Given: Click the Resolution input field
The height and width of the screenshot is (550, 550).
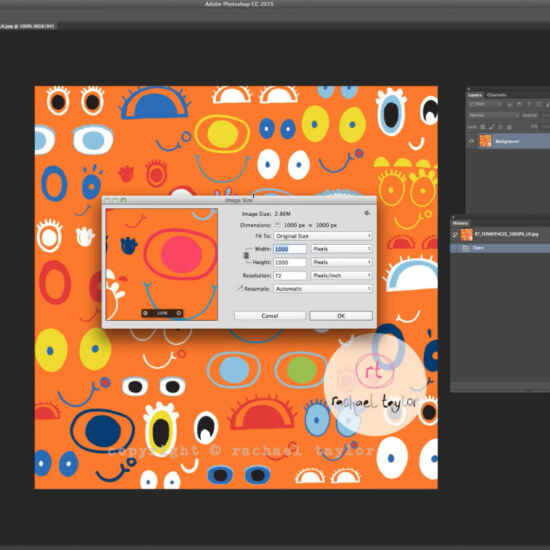Looking at the screenshot, I should [x=290, y=276].
